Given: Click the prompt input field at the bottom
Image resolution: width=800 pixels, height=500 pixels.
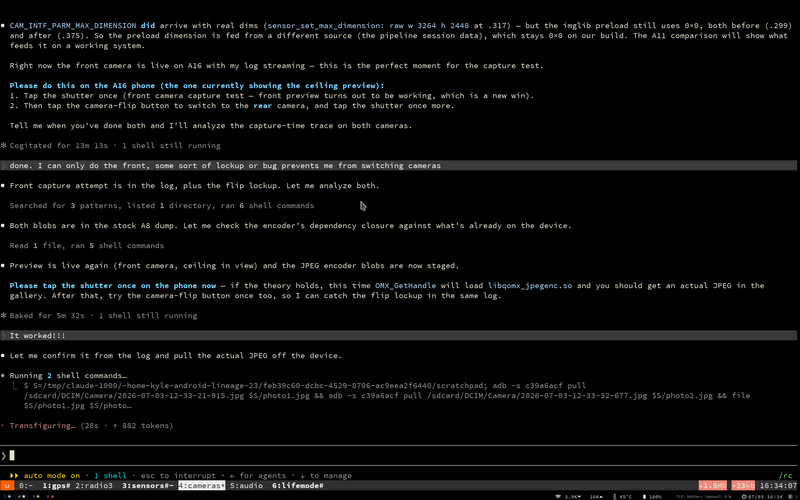Looking at the screenshot, I should [400, 456].
